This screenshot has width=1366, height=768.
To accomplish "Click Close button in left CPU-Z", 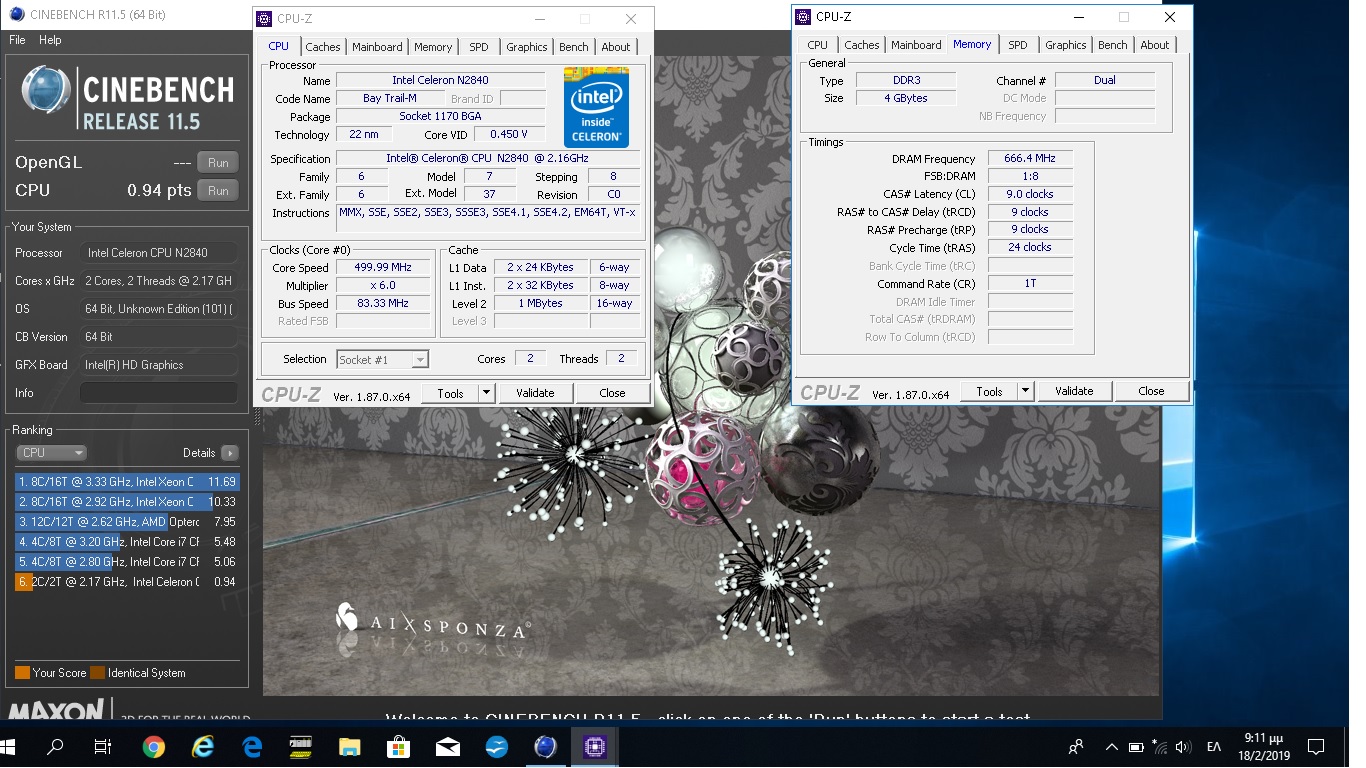I will point(612,393).
